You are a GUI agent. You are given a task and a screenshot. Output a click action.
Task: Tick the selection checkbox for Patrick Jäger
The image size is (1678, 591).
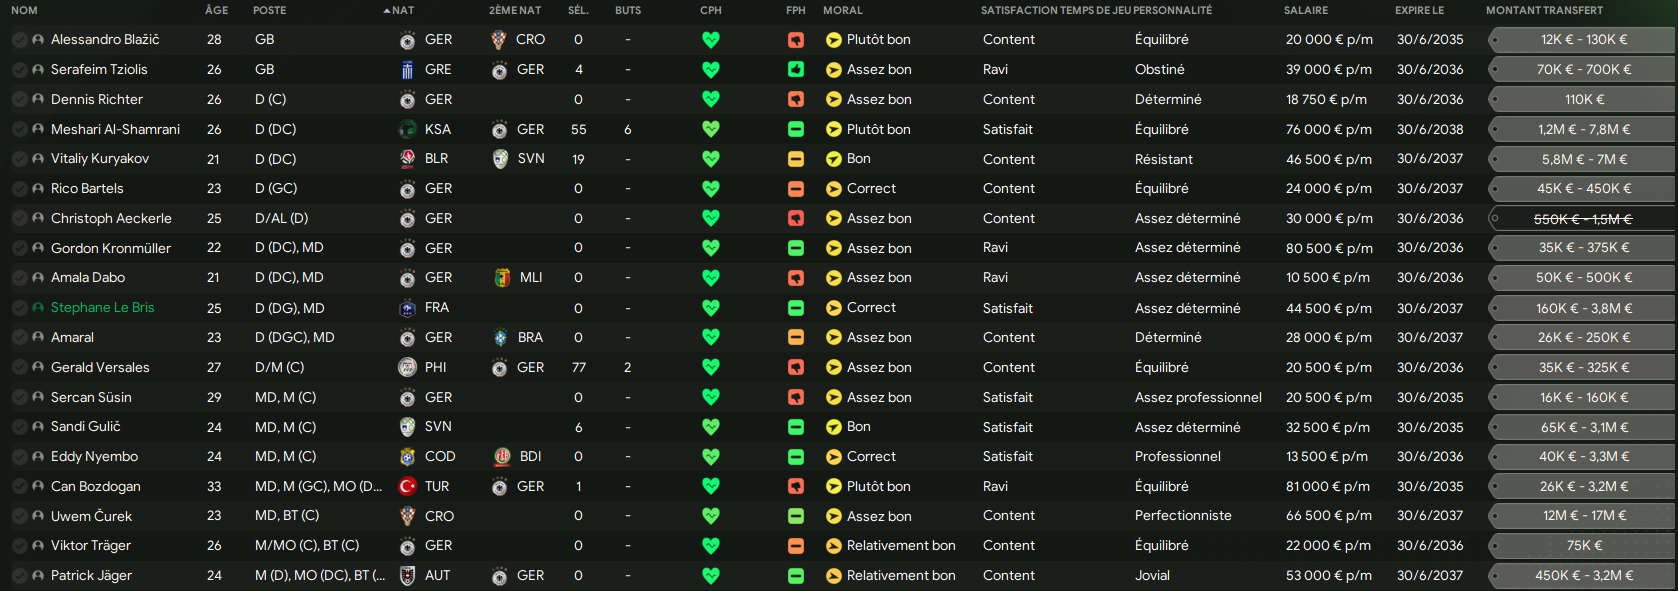point(19,576)
